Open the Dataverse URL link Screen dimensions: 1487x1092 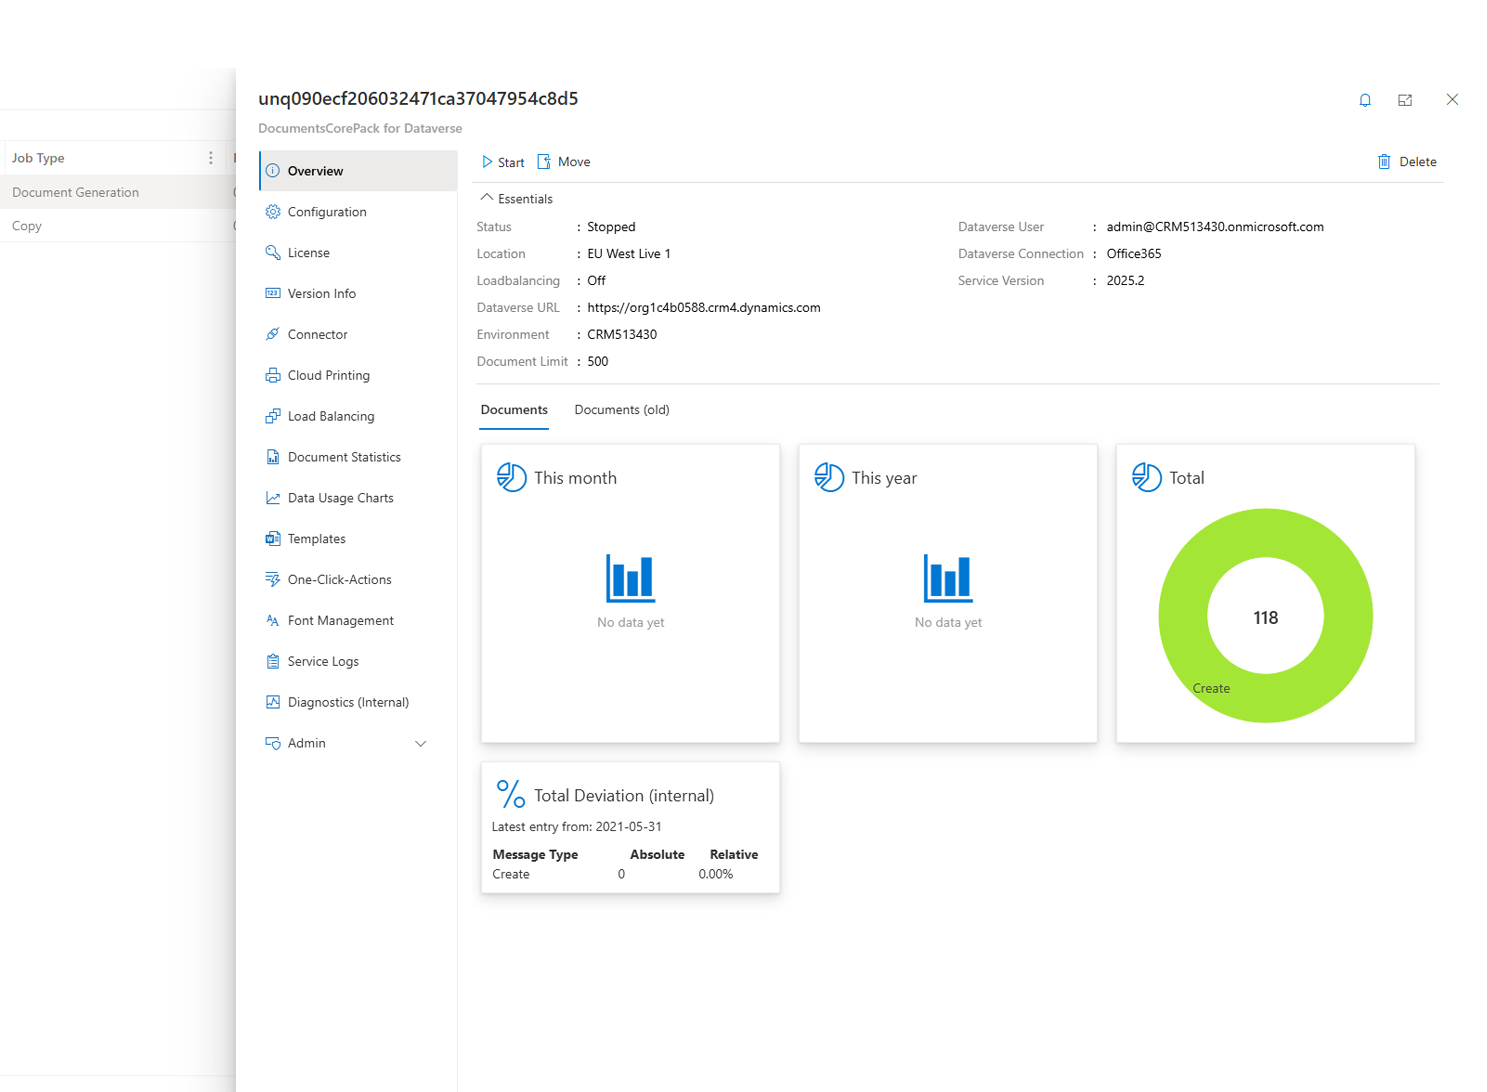pyautogui.click(x=704, y=308)
